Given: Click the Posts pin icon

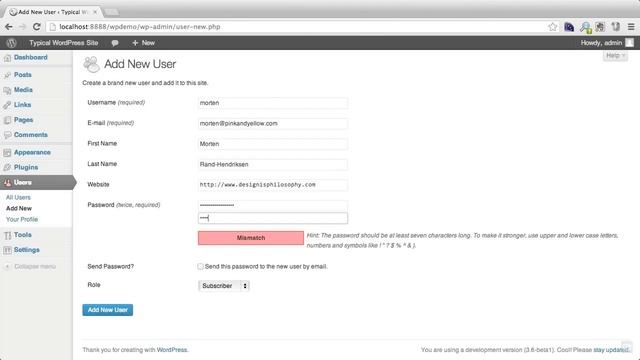Looking at the screenshot, I should pyautogui.click(x=7, y=75).
